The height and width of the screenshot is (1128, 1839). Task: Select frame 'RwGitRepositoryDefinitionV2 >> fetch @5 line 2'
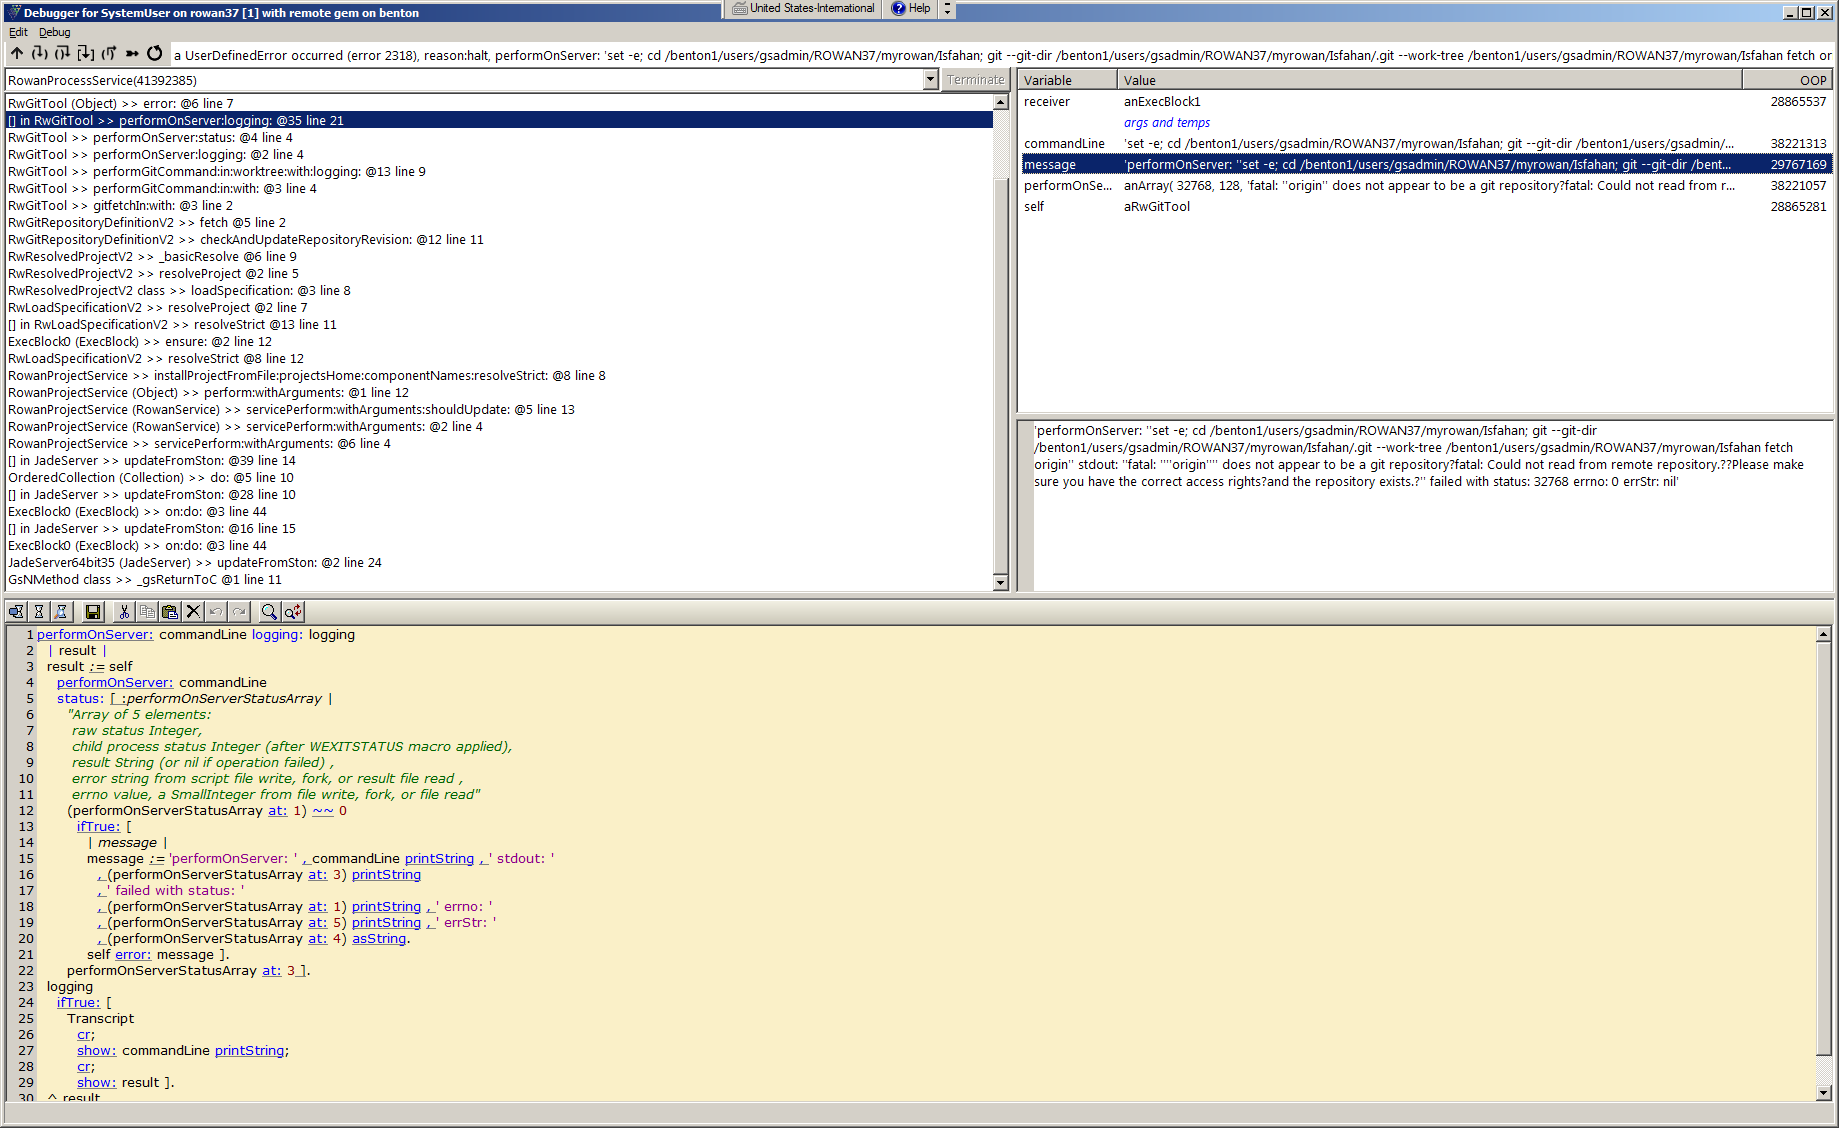click(x=499, y=222)
